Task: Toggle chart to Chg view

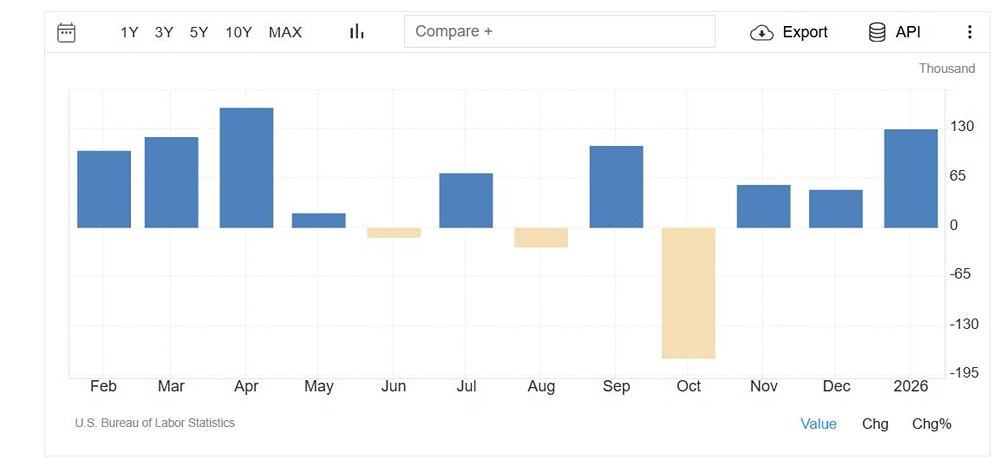Action: click(x=875, y=424)
